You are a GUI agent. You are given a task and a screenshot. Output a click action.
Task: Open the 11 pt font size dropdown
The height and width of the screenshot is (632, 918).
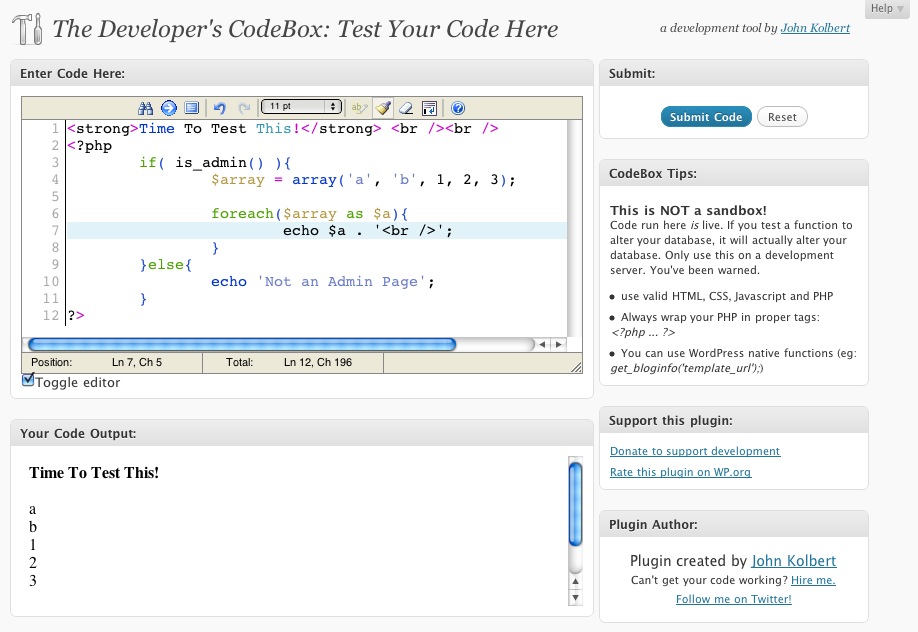301,107
